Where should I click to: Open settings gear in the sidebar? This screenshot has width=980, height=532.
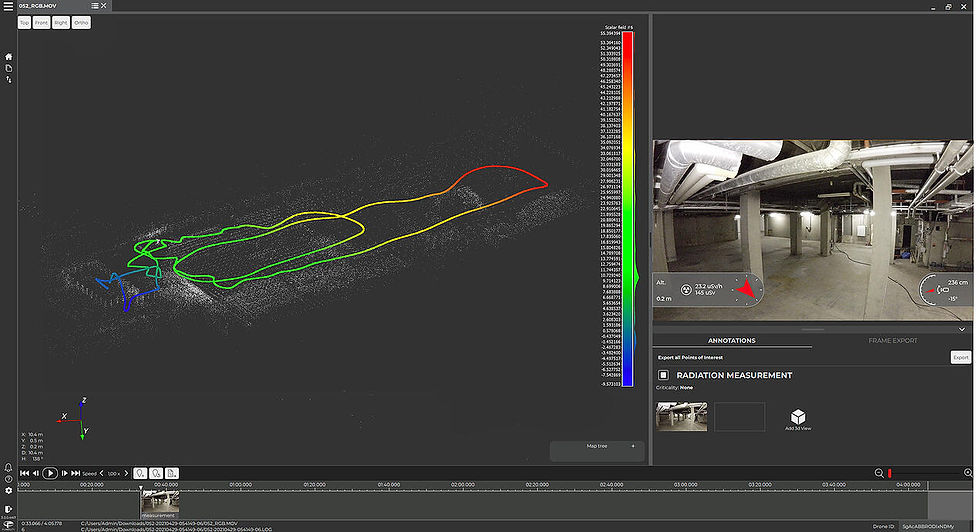pyautogui.click(x=9, y=491)
